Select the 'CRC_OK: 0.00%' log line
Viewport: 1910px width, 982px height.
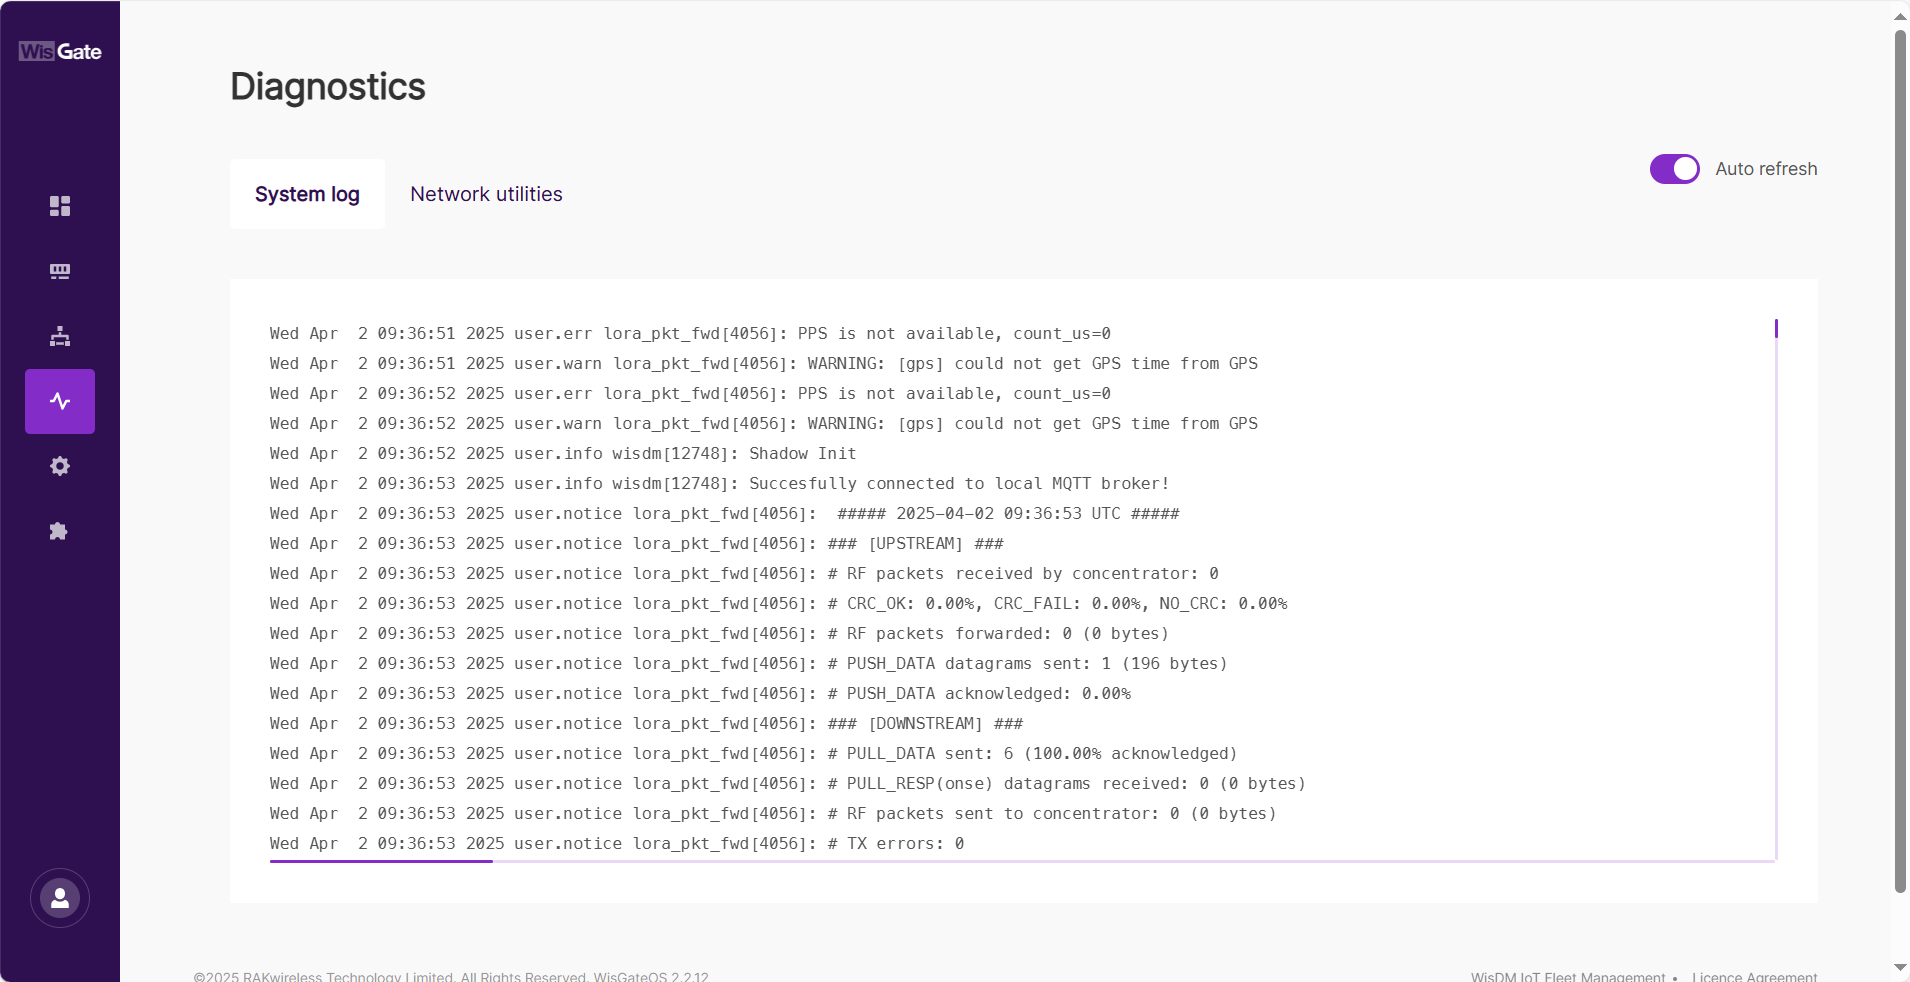pos(779,603)
